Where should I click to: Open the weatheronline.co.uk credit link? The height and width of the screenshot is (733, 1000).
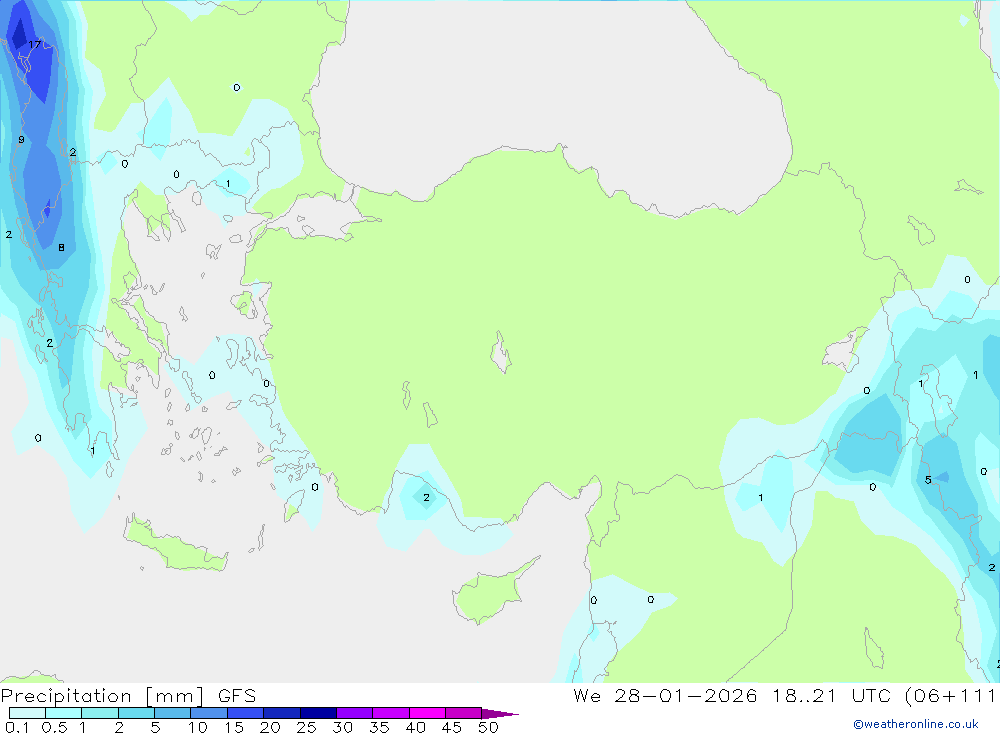coord(916,724)
